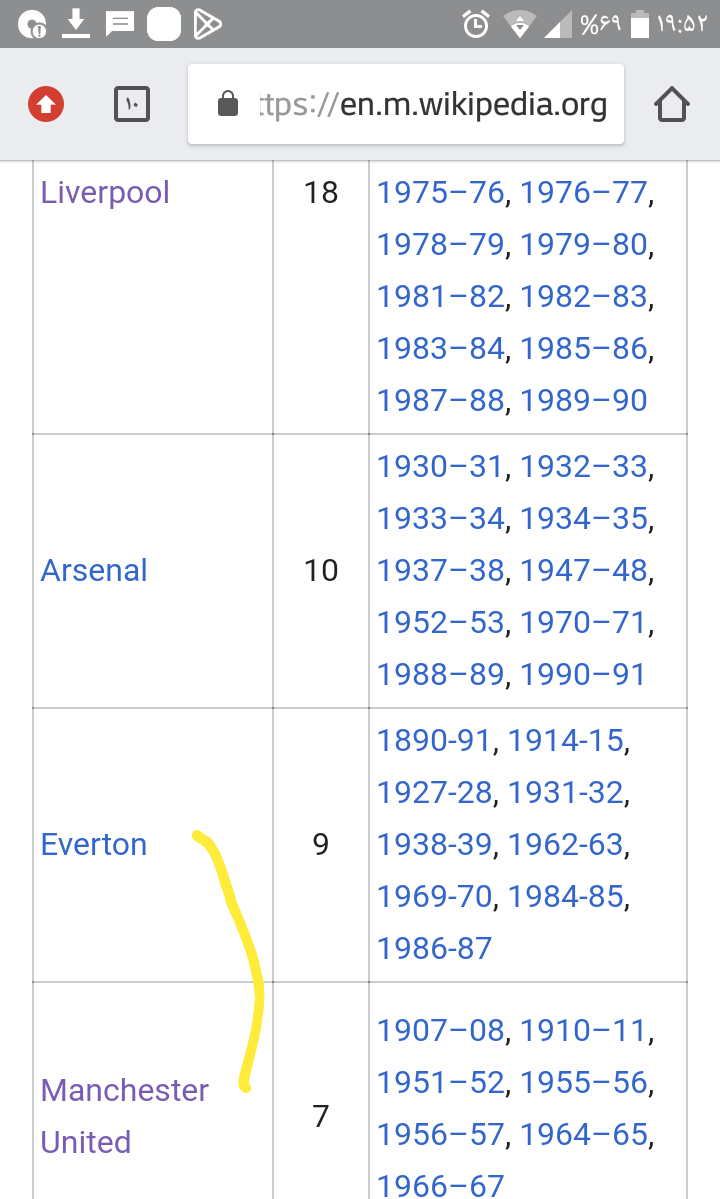Open the 1970–71 season link
720x1199 pixels.
click(584, 622)
